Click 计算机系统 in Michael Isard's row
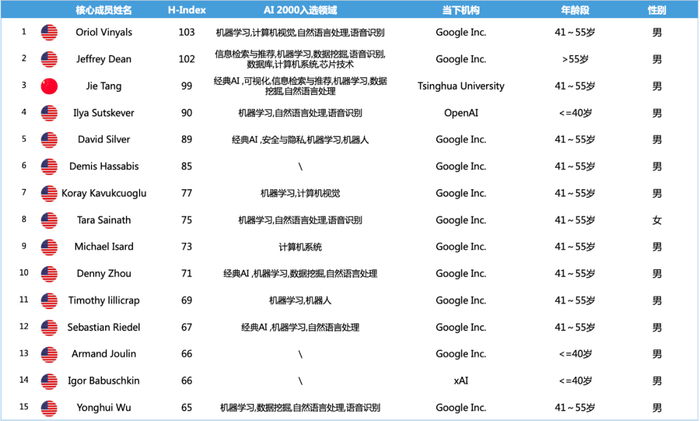This screenshot has width=700, height=421. (x=300, y=247)
